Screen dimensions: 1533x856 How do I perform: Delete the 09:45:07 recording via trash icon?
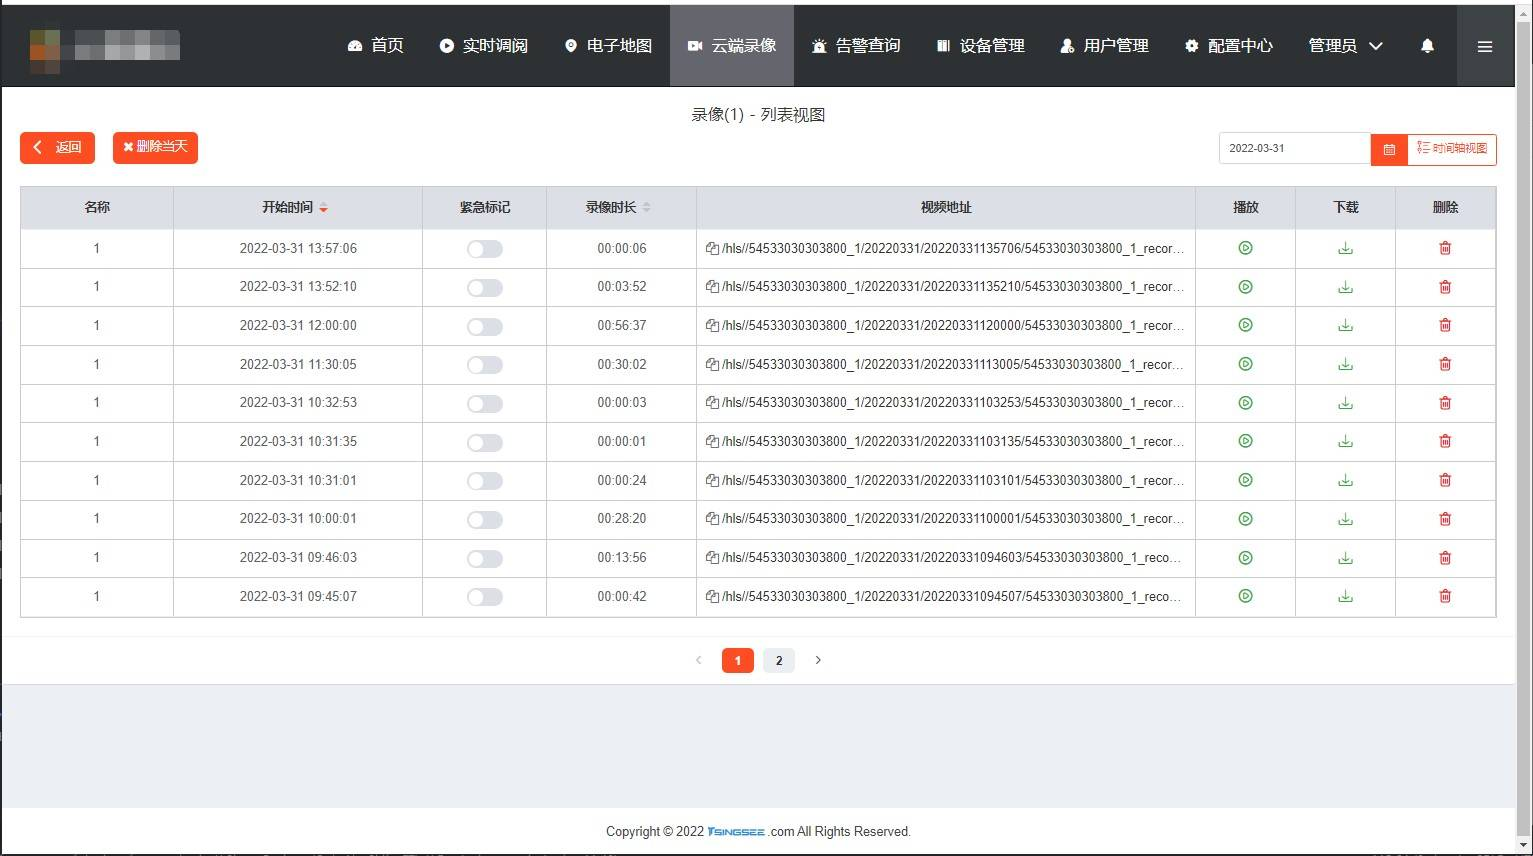coord(1445,596)
